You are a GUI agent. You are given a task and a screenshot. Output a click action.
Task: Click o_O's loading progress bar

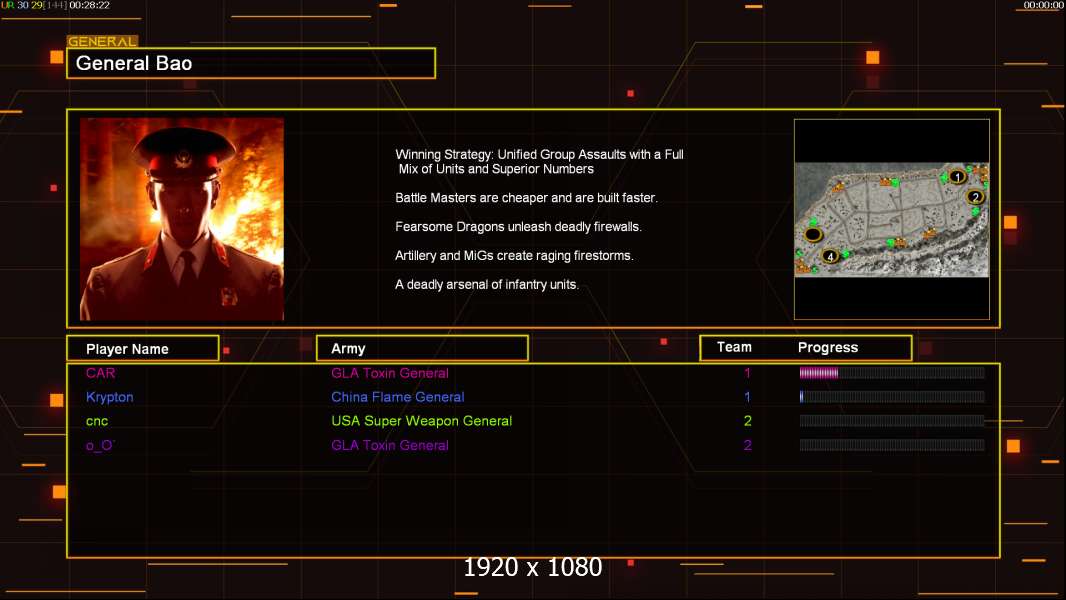[892, 445]
